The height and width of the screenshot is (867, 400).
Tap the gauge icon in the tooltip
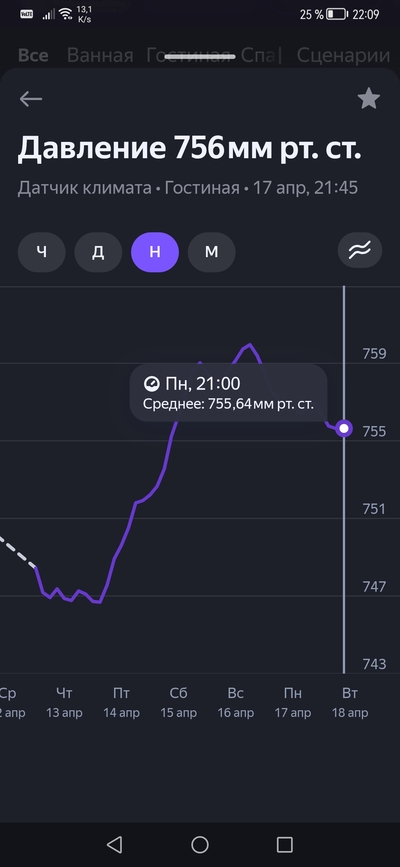(150, 383)
